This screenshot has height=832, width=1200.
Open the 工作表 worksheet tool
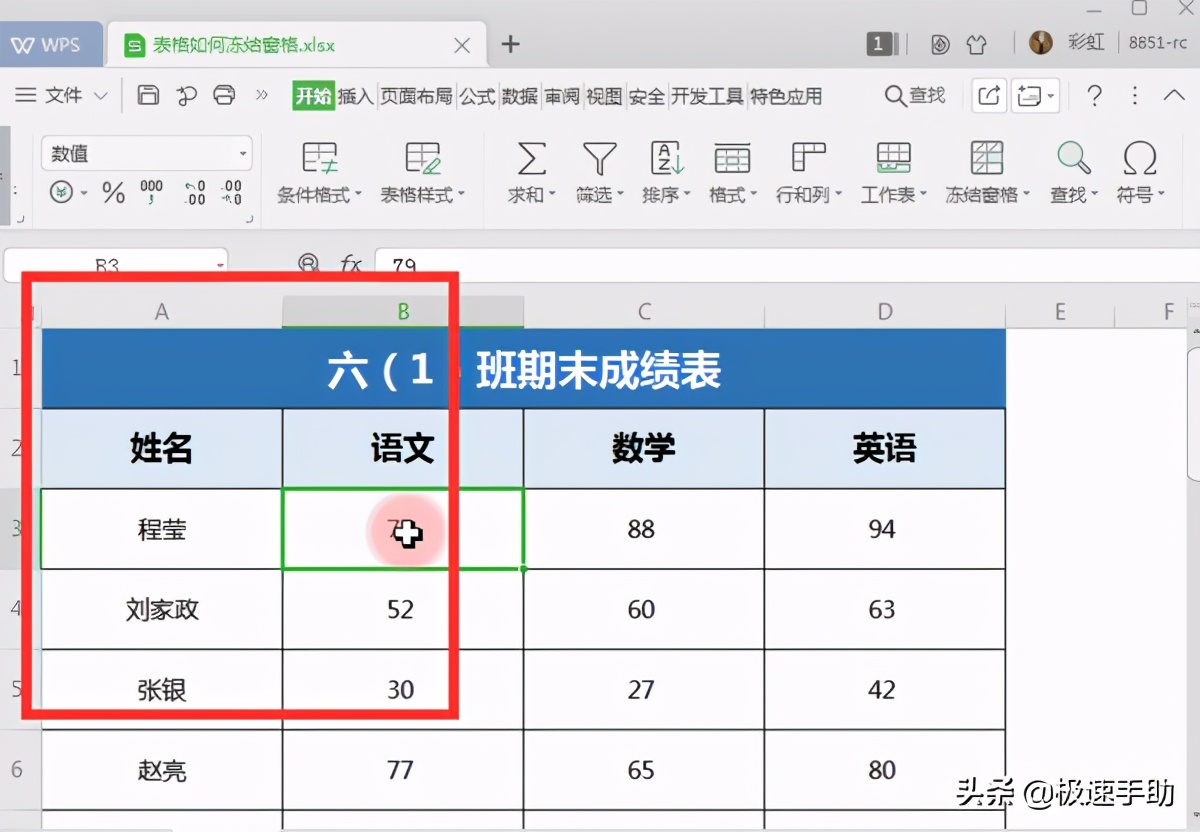(x=894, y=173)
